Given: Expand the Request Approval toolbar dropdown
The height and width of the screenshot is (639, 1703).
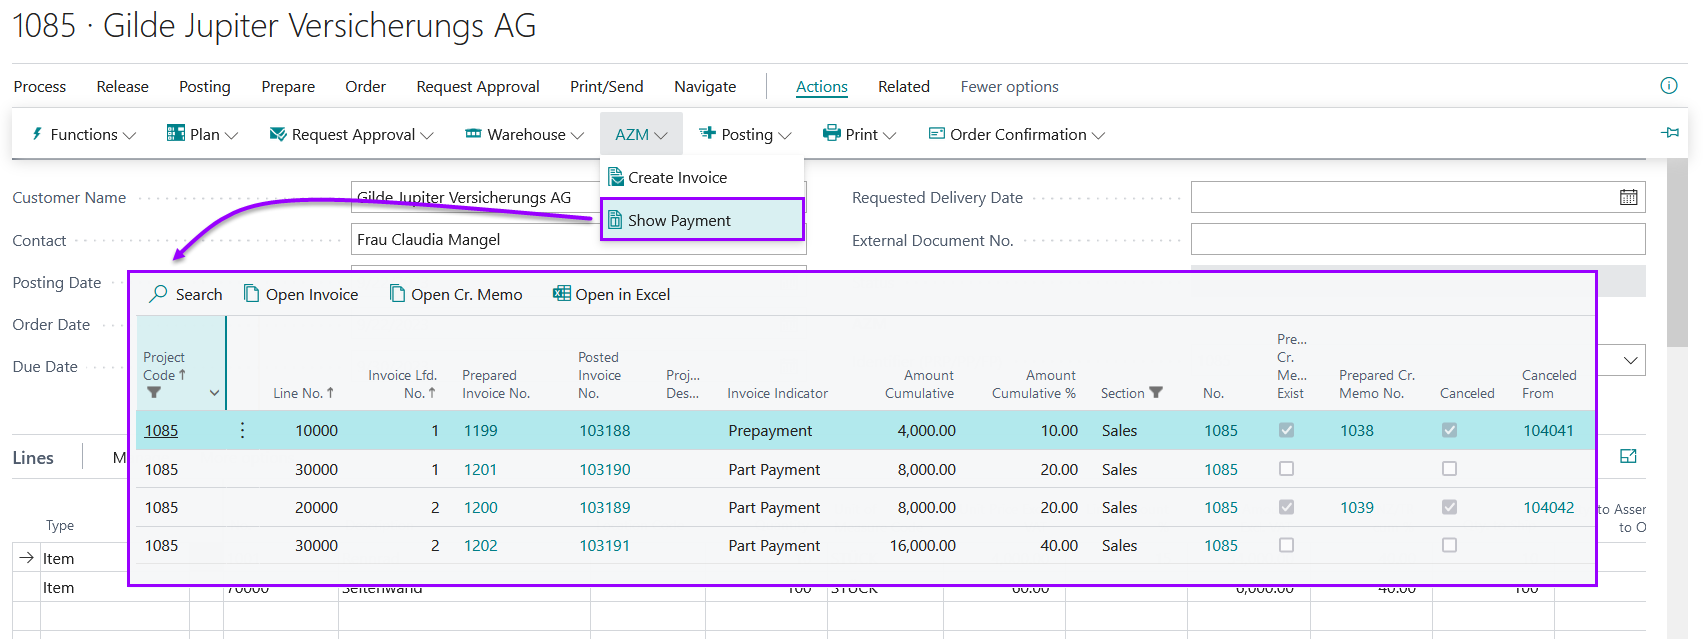Looking at the screenshot, I should click(x=427, y=135).
